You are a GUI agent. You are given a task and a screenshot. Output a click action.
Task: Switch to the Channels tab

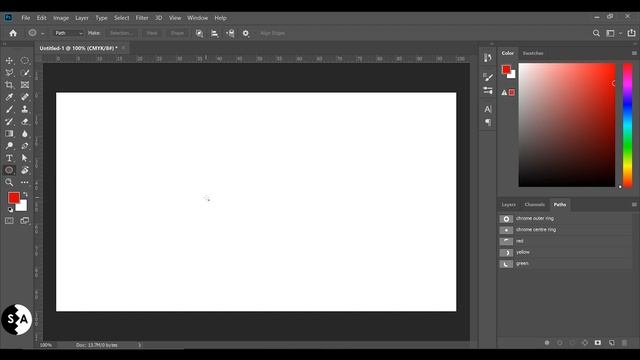coord(535,204)
